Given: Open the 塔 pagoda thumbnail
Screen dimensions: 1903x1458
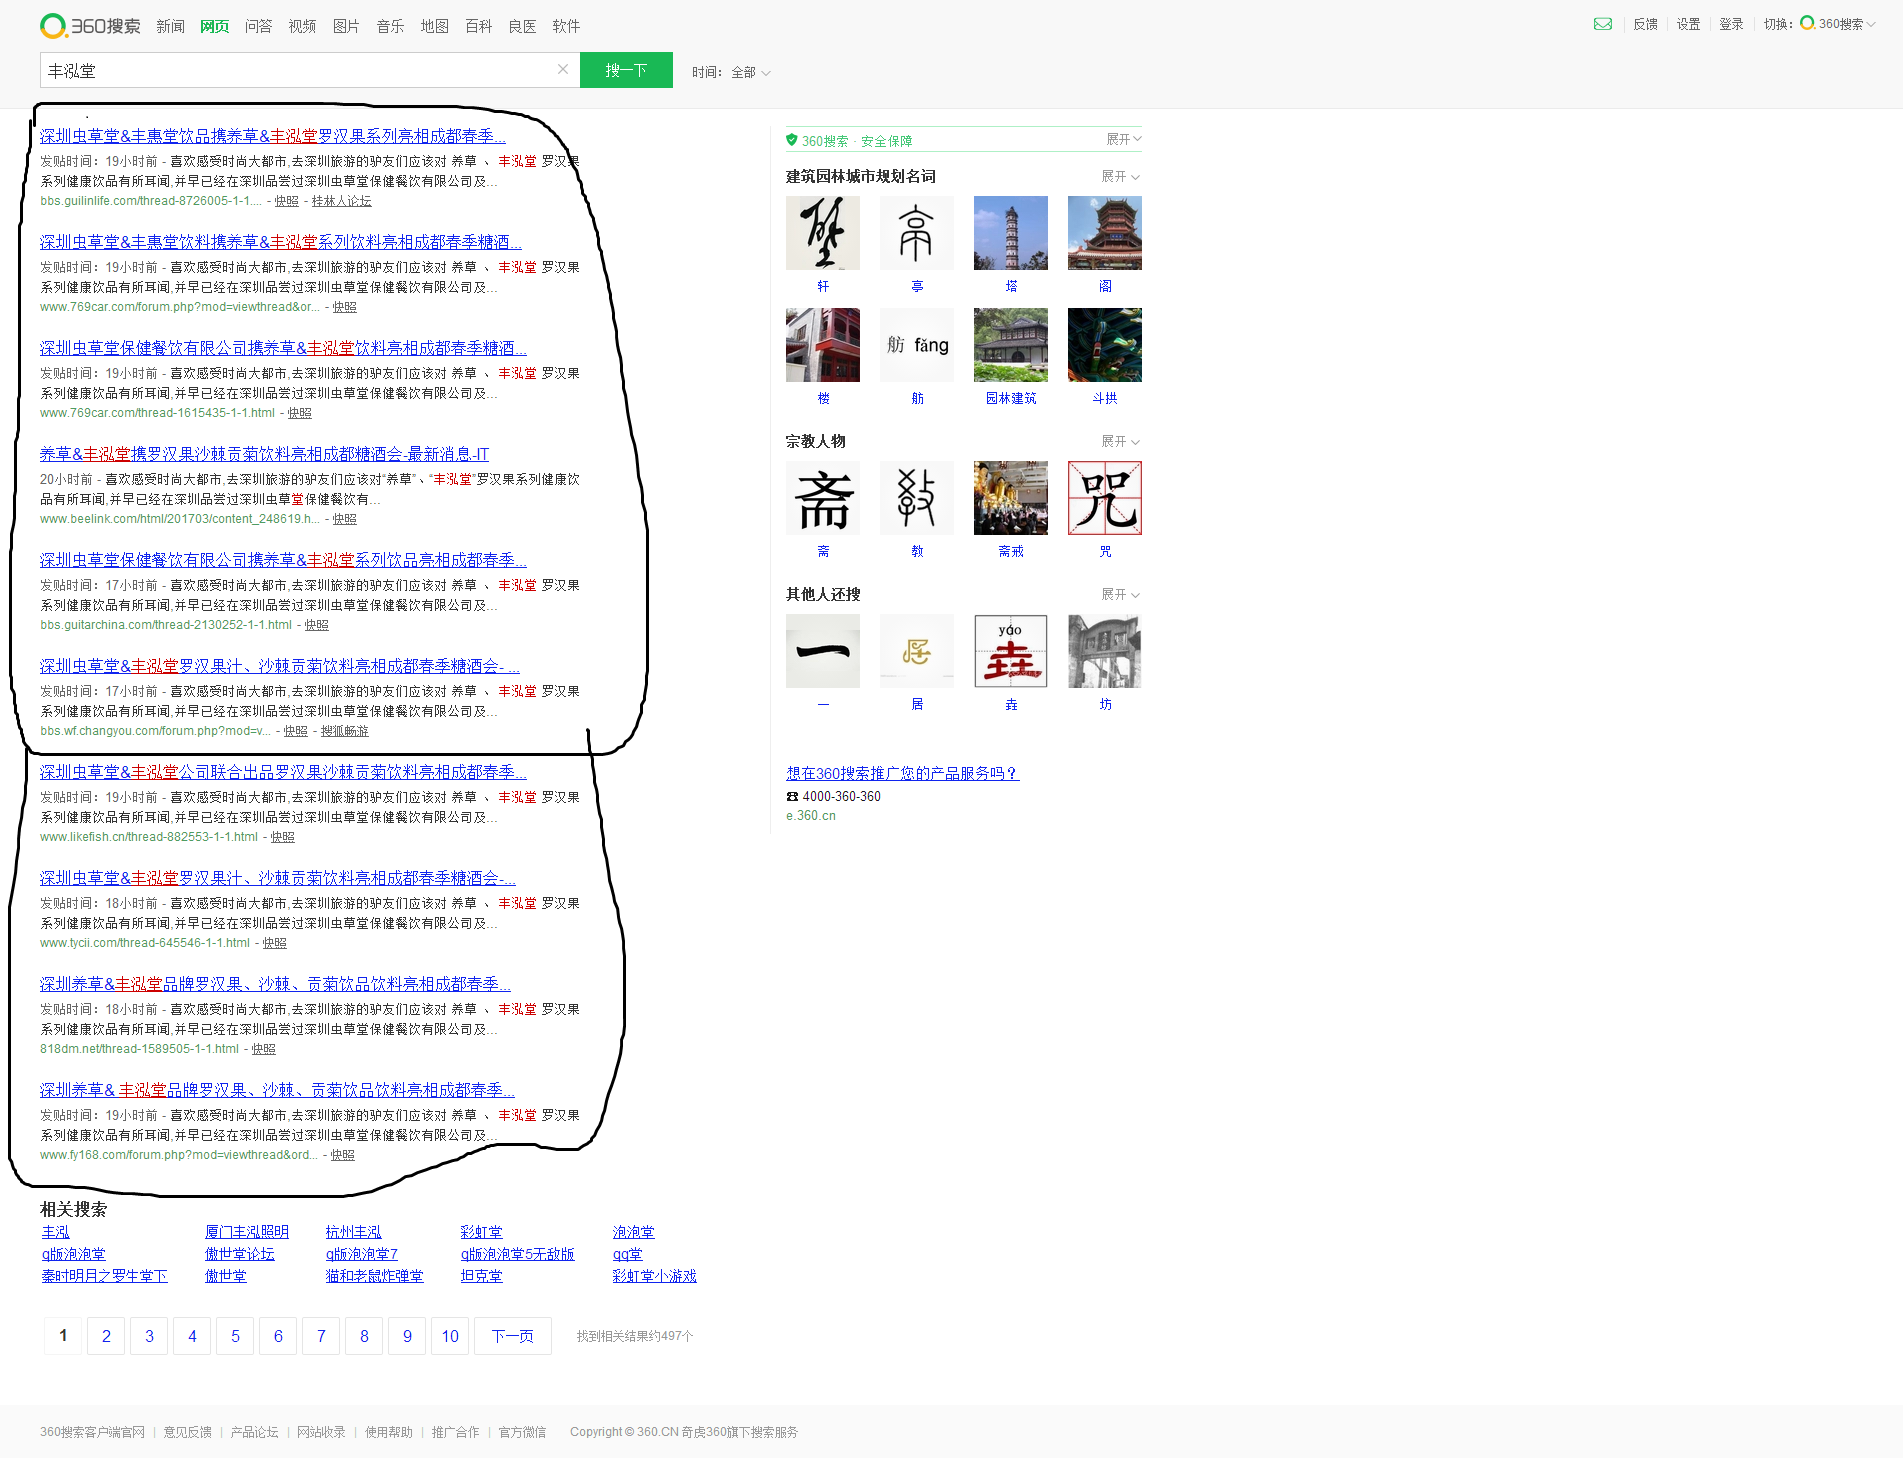Looking at the screenshot, I should coord(1011,233).
